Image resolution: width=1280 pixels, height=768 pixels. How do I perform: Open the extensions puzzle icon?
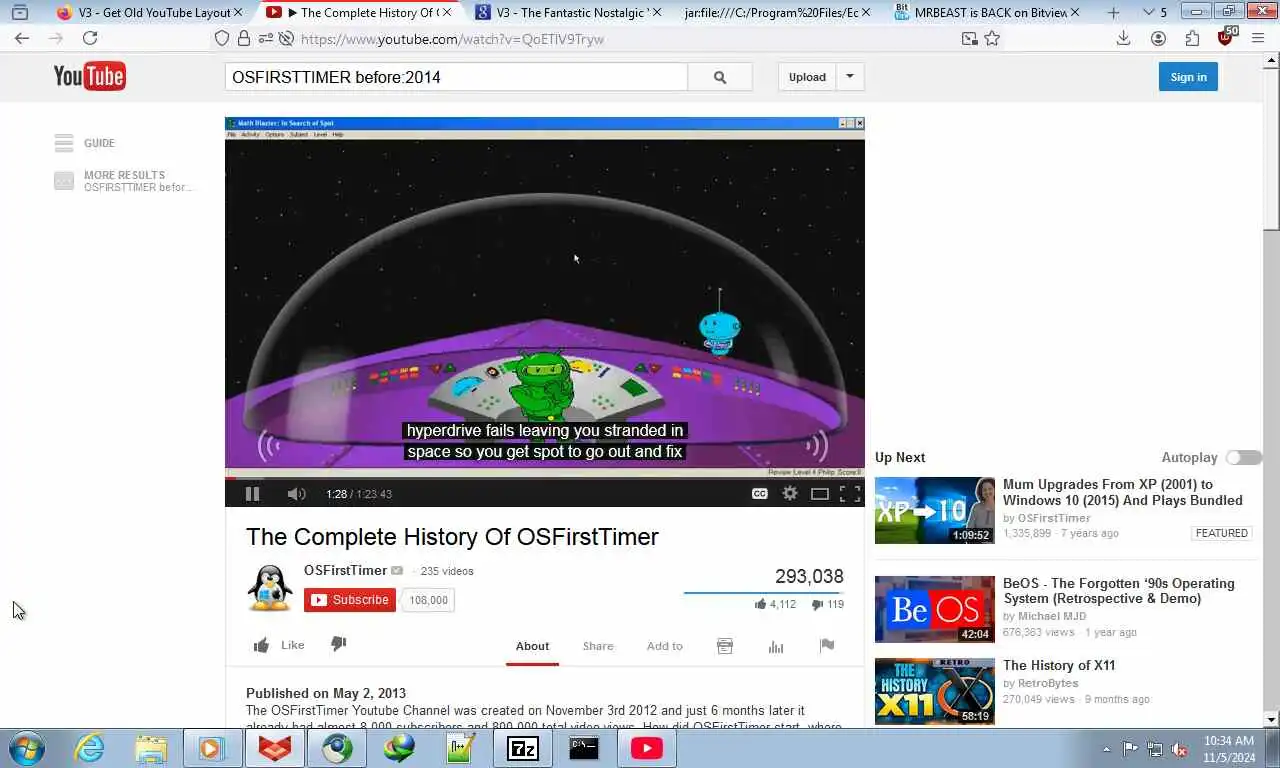[1192, 38]
